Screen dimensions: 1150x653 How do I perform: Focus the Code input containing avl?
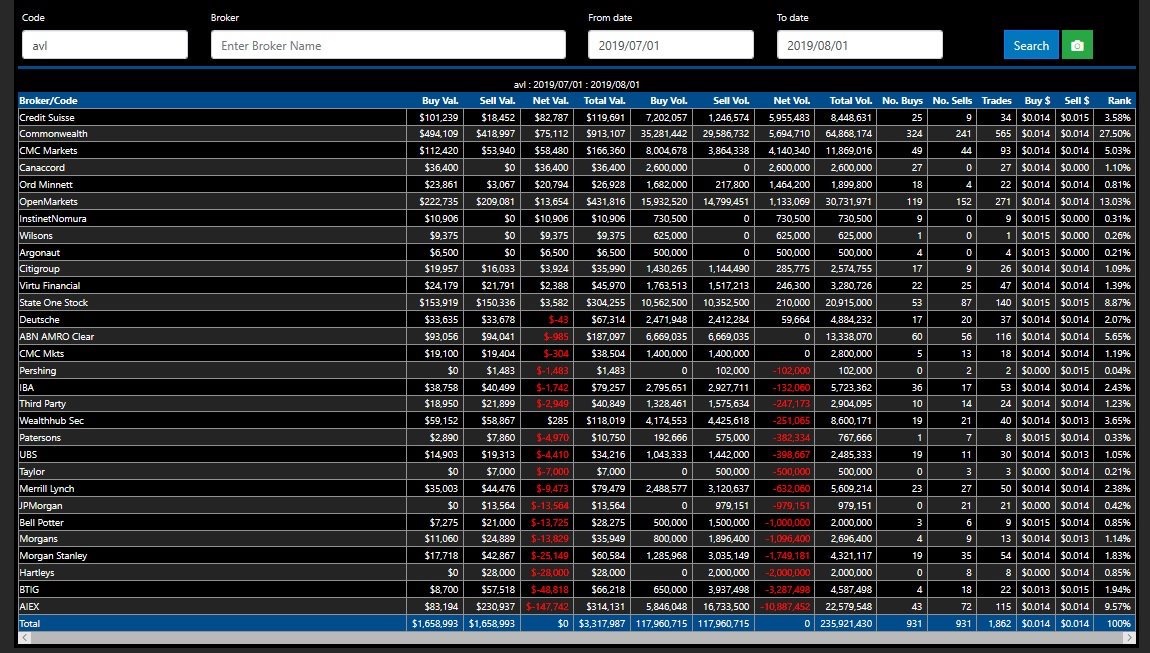pos(105,45)
